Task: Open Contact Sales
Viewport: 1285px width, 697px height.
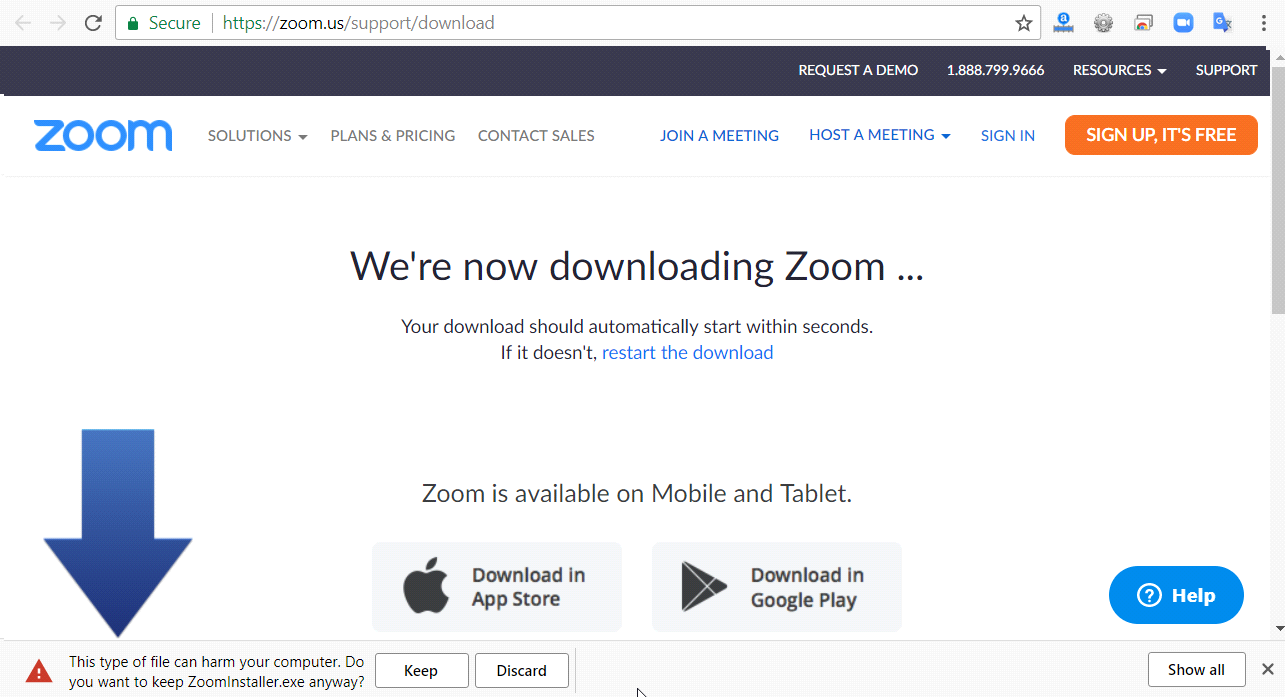Action: (536, 136)
